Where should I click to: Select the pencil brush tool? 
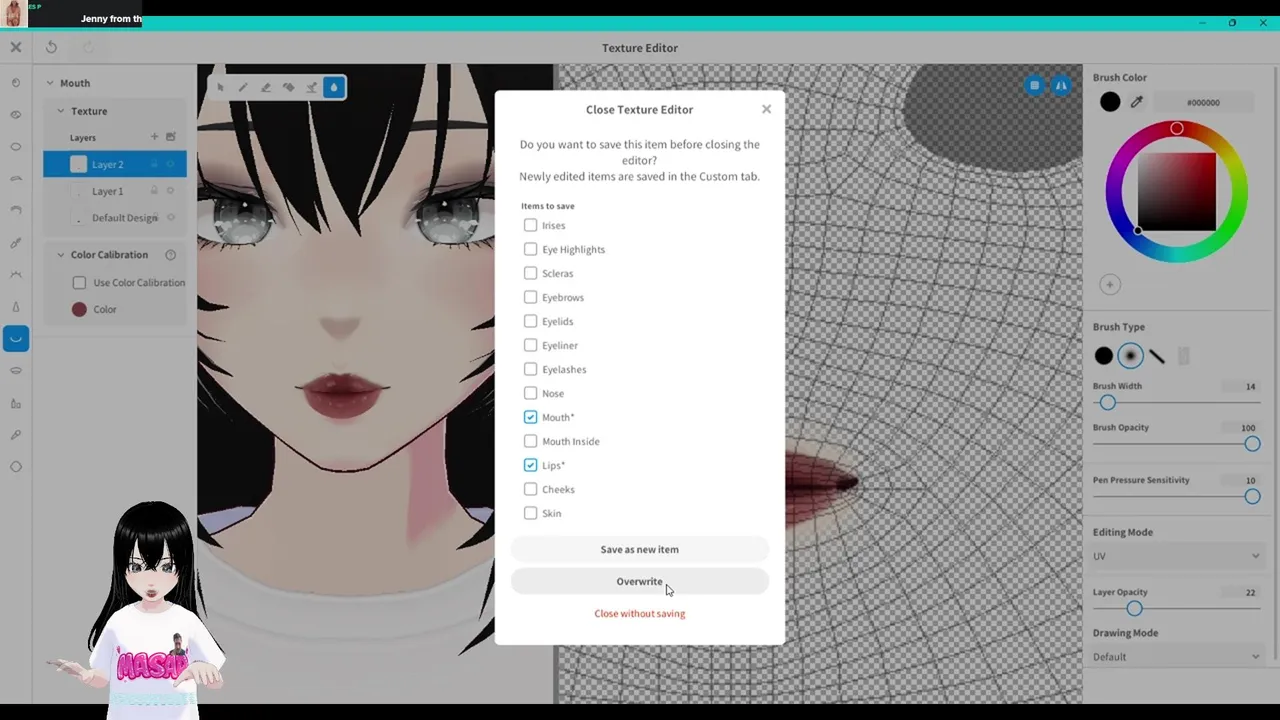243,87
